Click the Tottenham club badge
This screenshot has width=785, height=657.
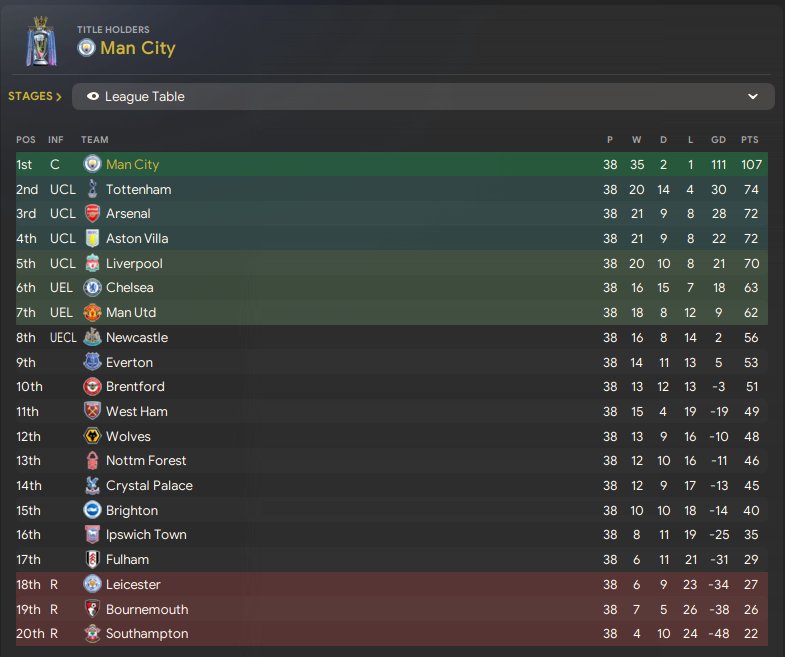pyautogui.click(x=92, y=189)
